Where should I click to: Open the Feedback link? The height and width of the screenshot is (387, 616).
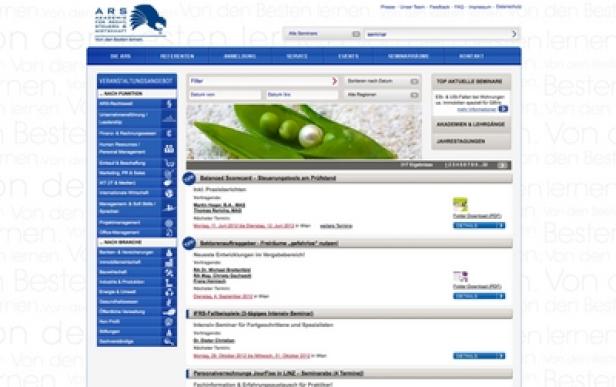[439, 7]
